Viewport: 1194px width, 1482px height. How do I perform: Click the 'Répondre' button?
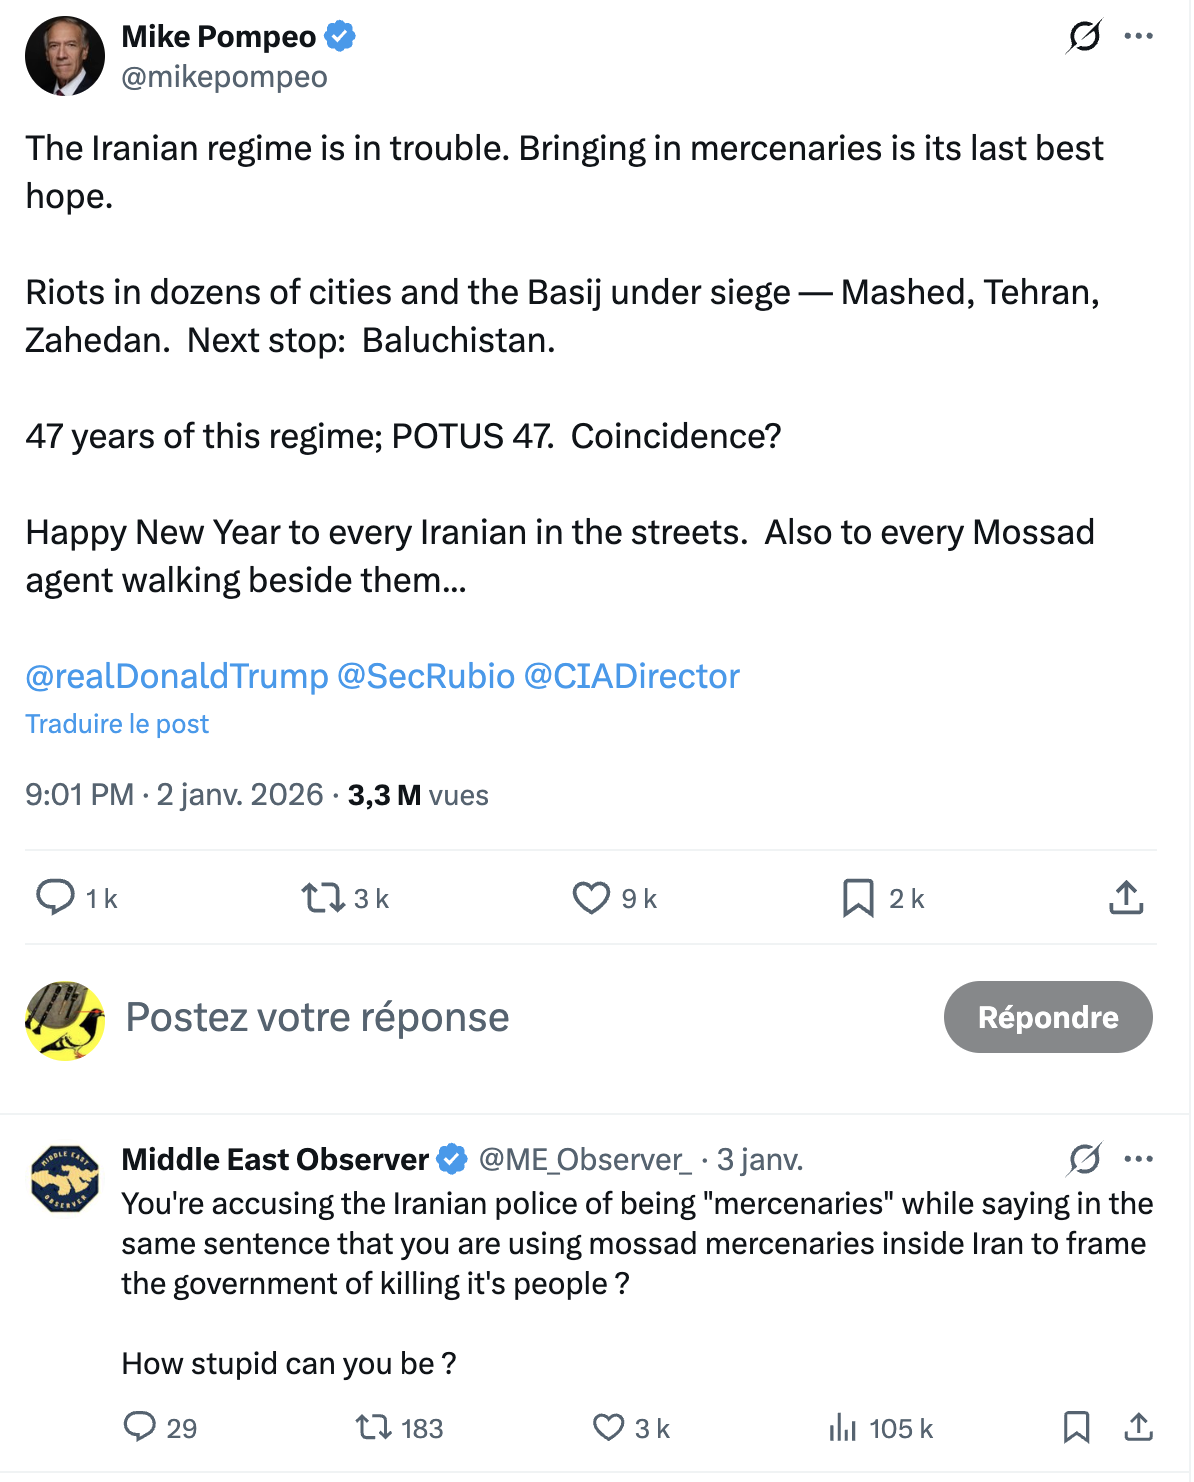pos(1047,1017)
